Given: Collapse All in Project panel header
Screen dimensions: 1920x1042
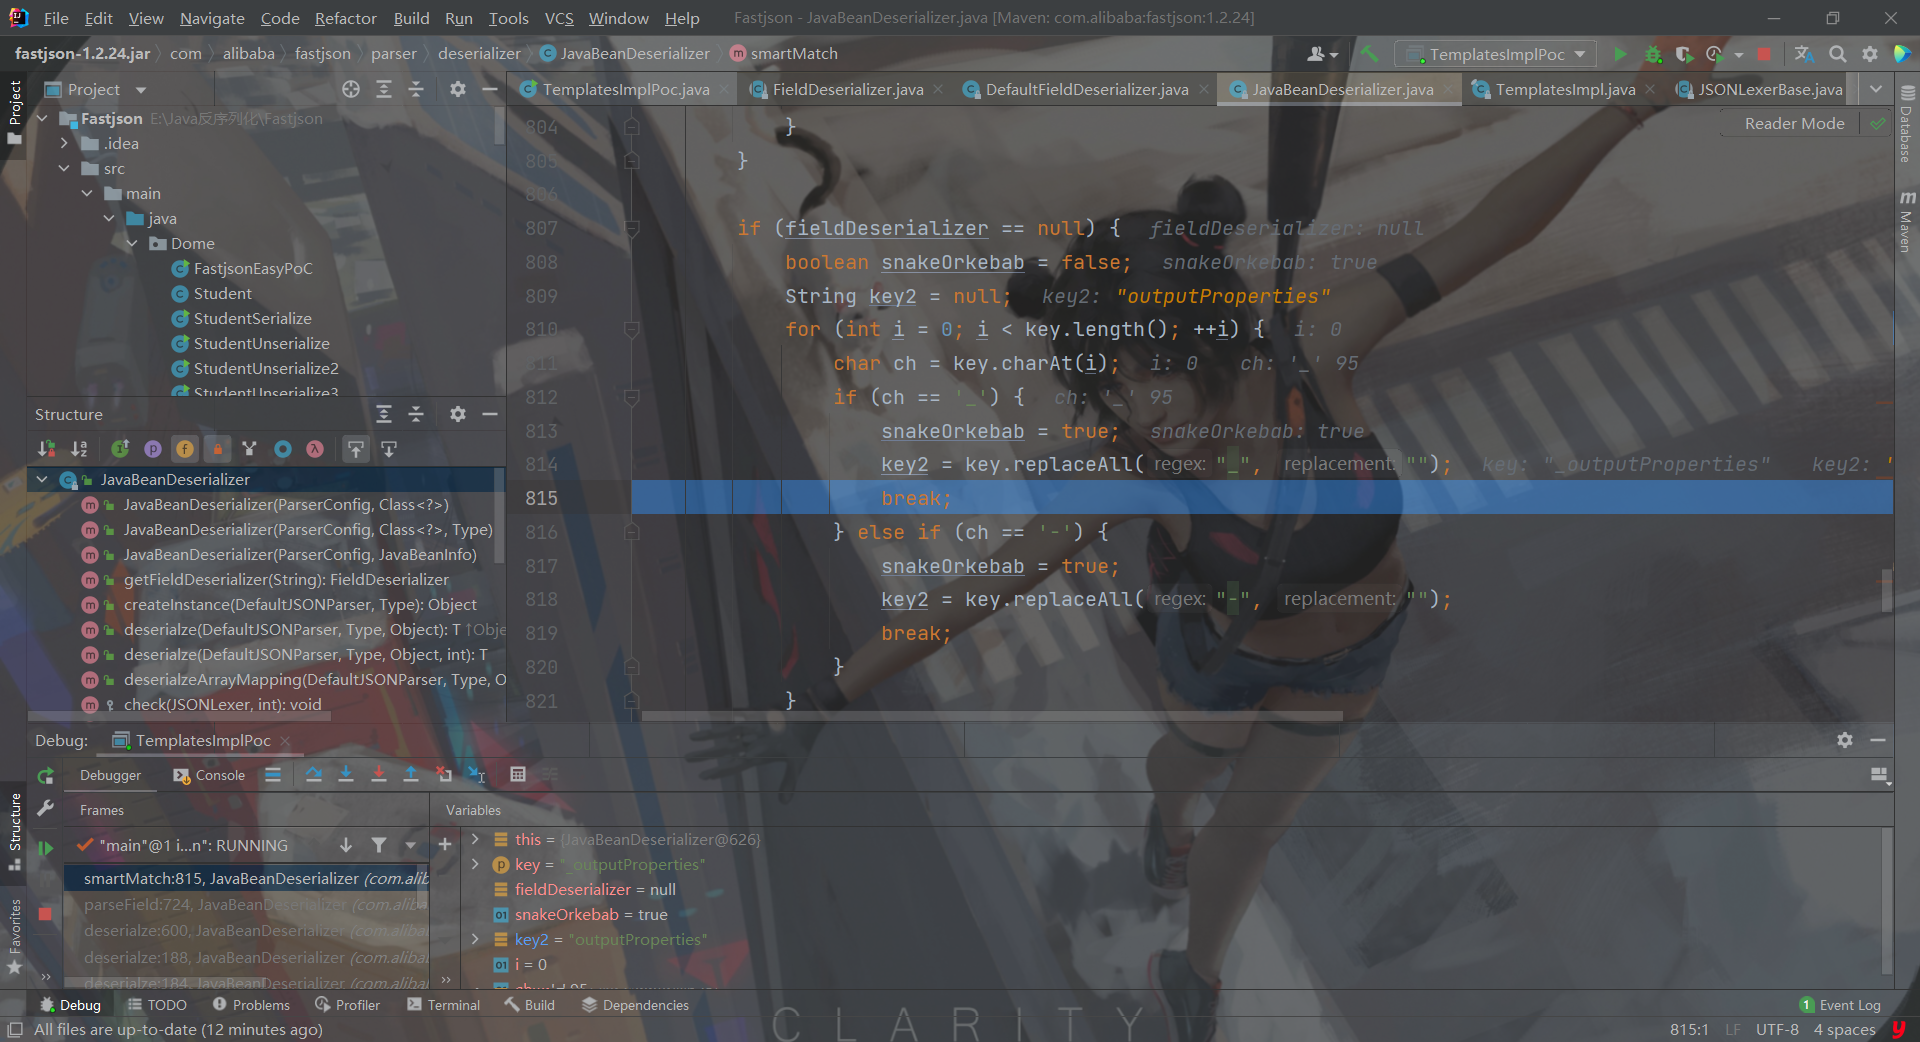Looking at the screenshot, I should point(416,89).
